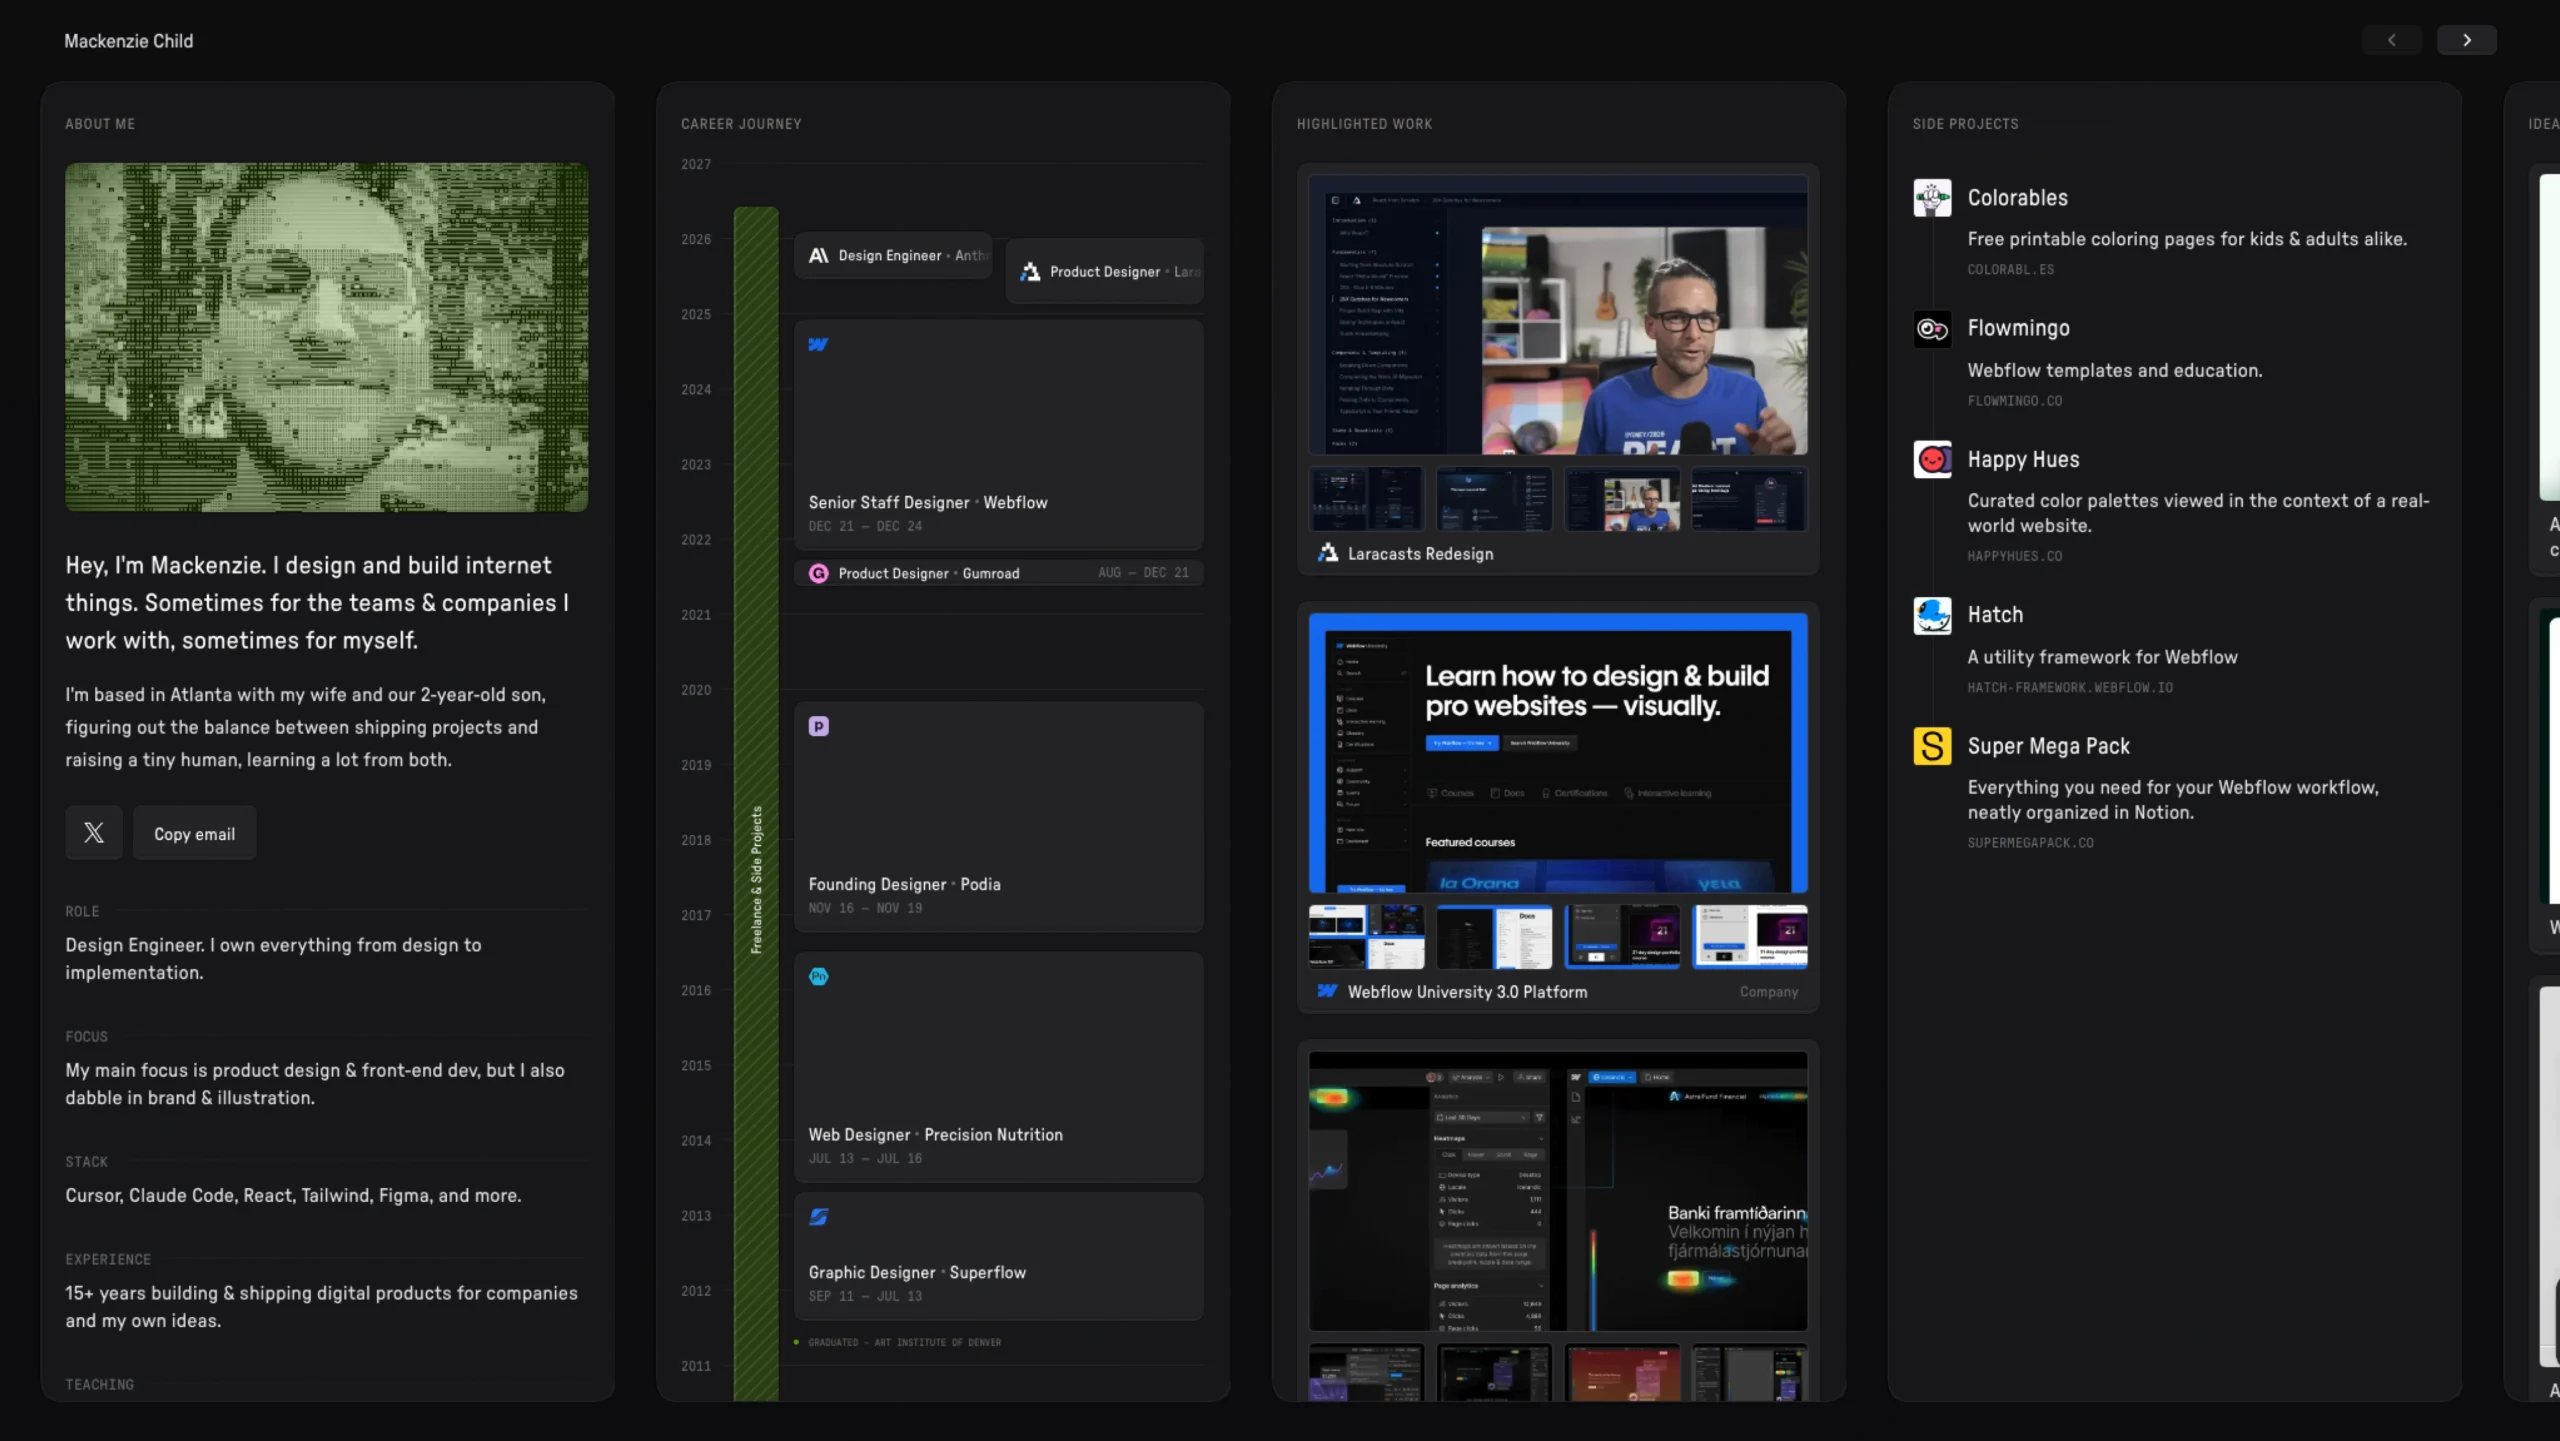Click the CAREER JOURNEY panel heading

click(x=741, y=124)
